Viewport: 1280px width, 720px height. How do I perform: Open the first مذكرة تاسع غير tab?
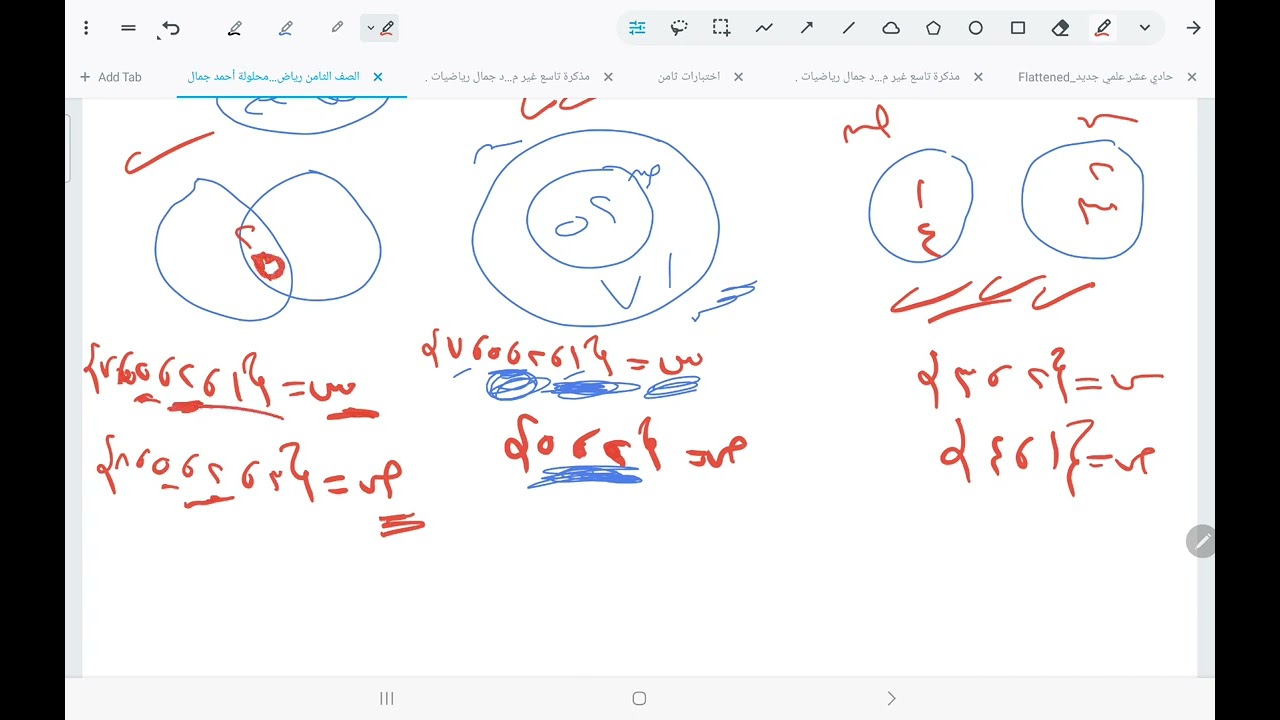point(507,77)
